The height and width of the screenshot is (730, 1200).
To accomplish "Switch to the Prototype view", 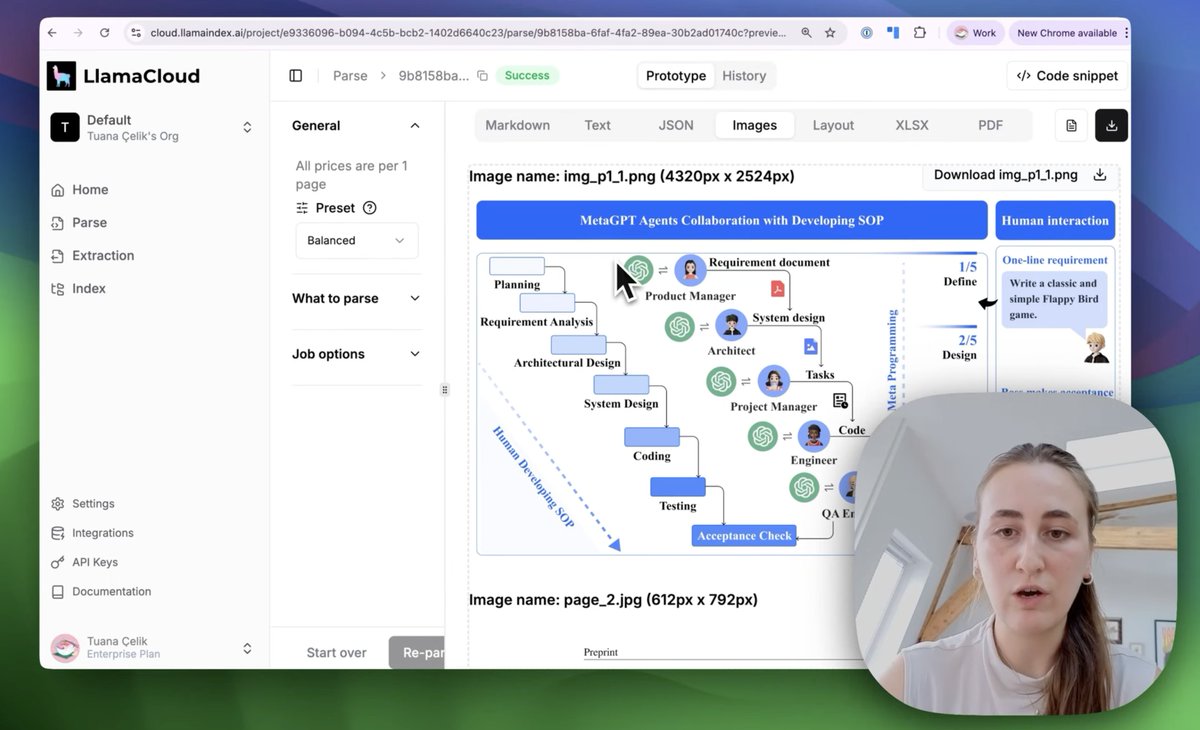I will [676, 76].
